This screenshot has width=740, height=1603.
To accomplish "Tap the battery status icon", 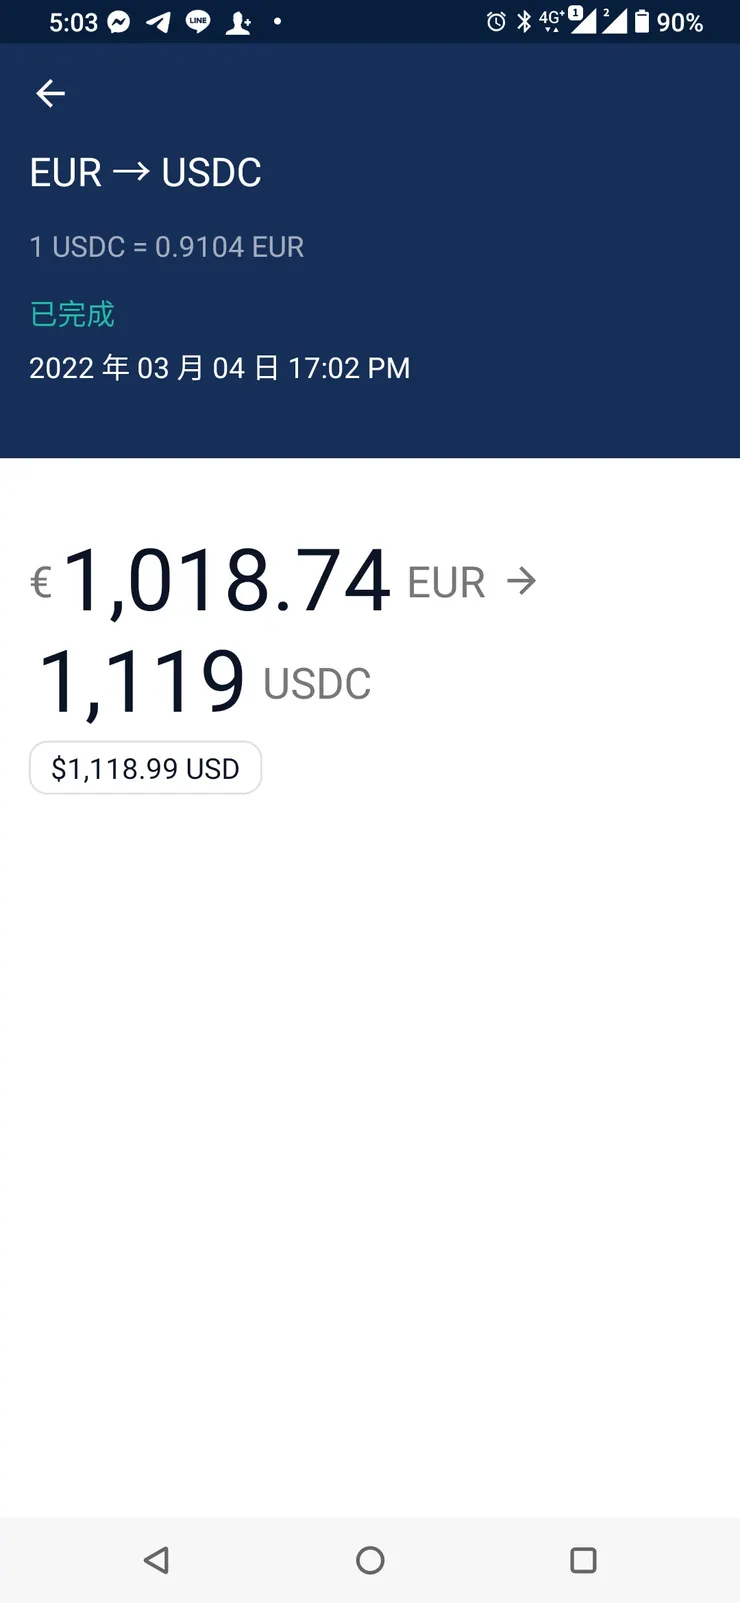I will pos(642,22).
